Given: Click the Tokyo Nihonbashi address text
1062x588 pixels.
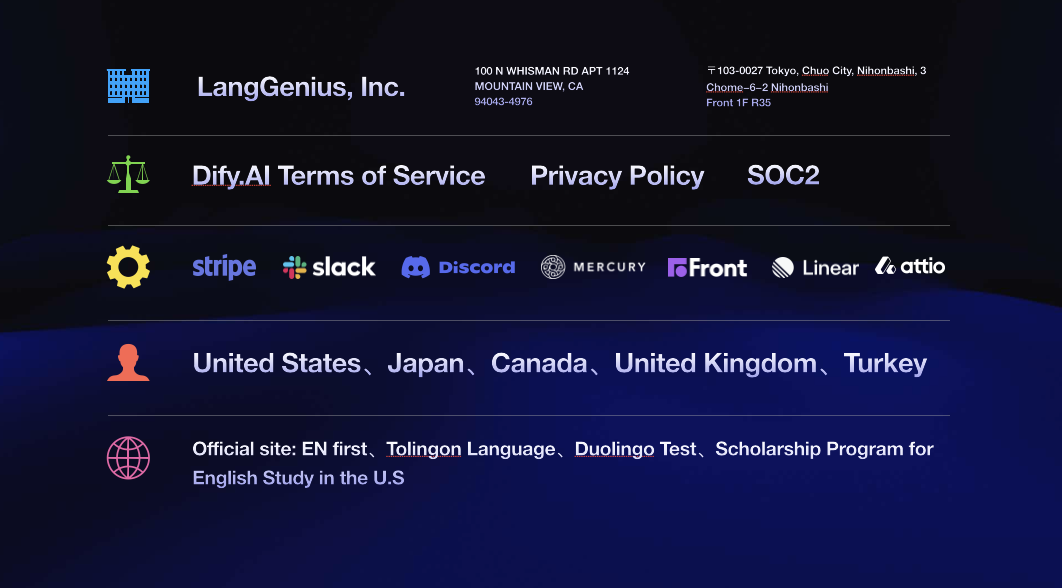Looking at the screenshot, I should [x=815, y=86].
